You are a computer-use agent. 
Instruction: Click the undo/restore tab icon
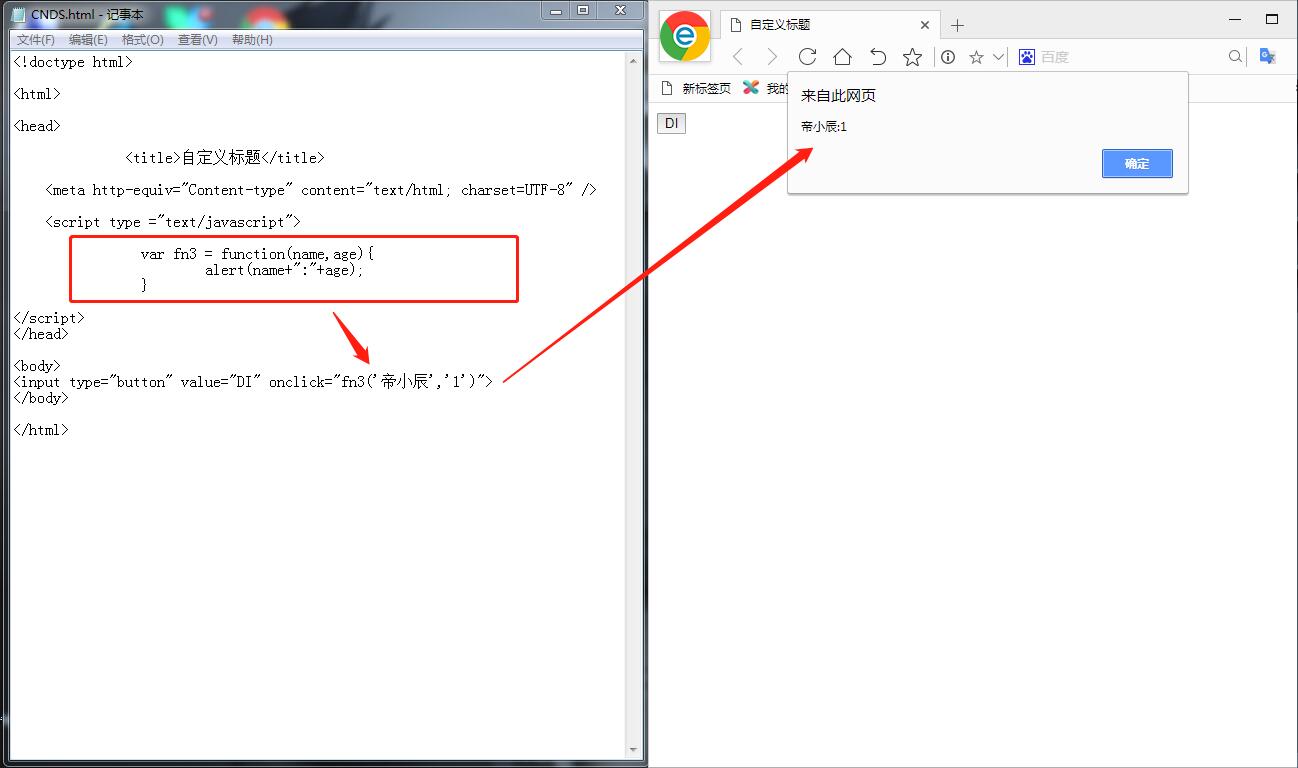[877, 57]
